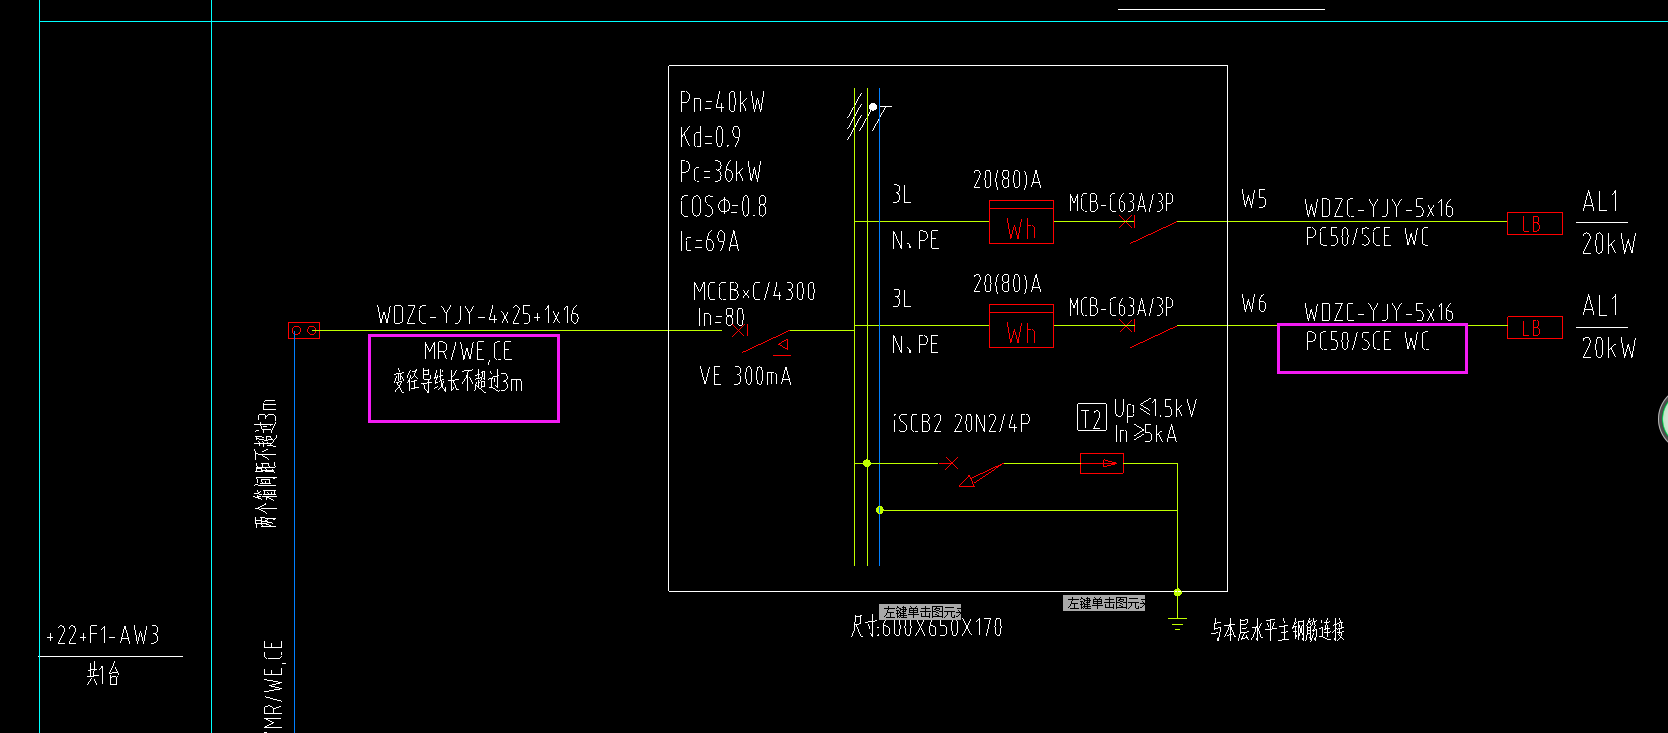
Task: Click the MCB-C63A/3P label on W5
Action: click(1121, 203)
